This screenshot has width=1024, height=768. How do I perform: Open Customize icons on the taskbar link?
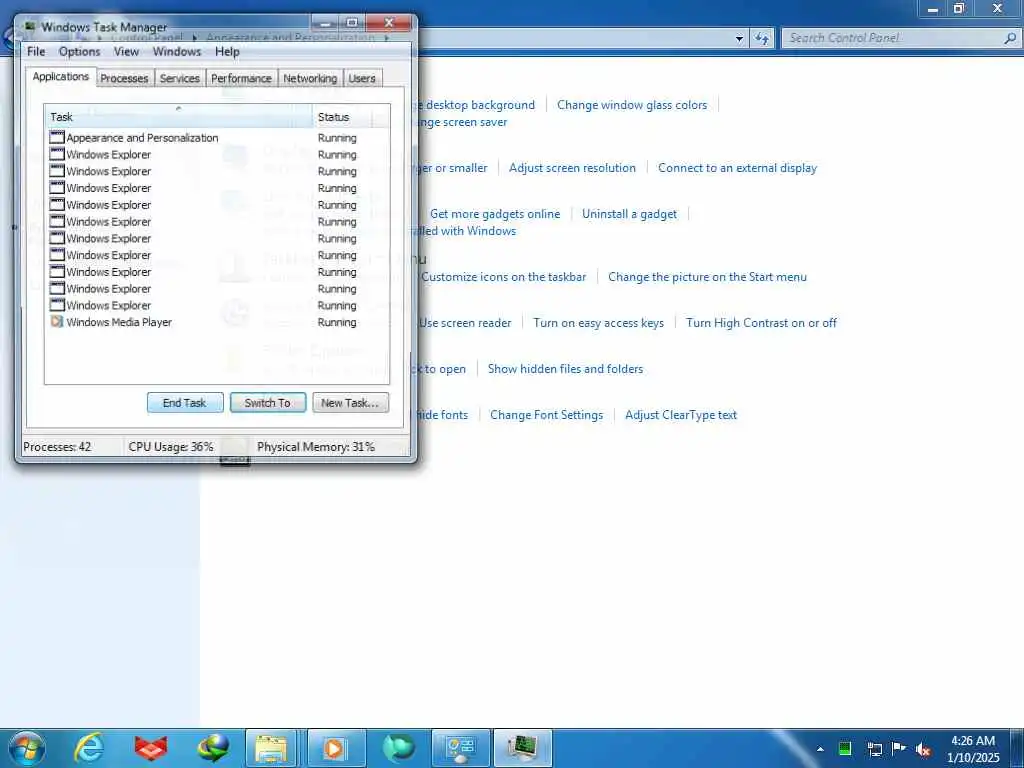504,277
